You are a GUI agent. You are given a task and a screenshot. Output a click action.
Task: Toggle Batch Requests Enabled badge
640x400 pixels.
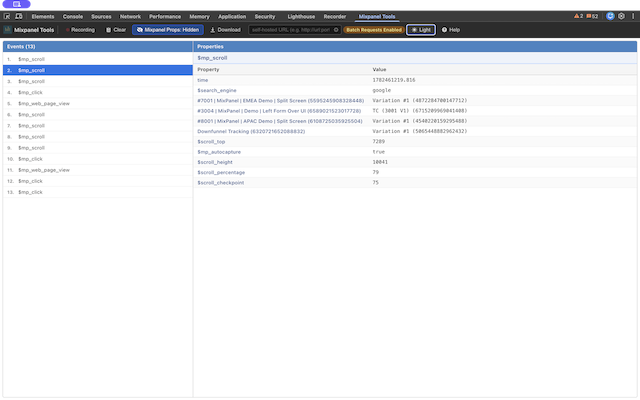[374, 30]
